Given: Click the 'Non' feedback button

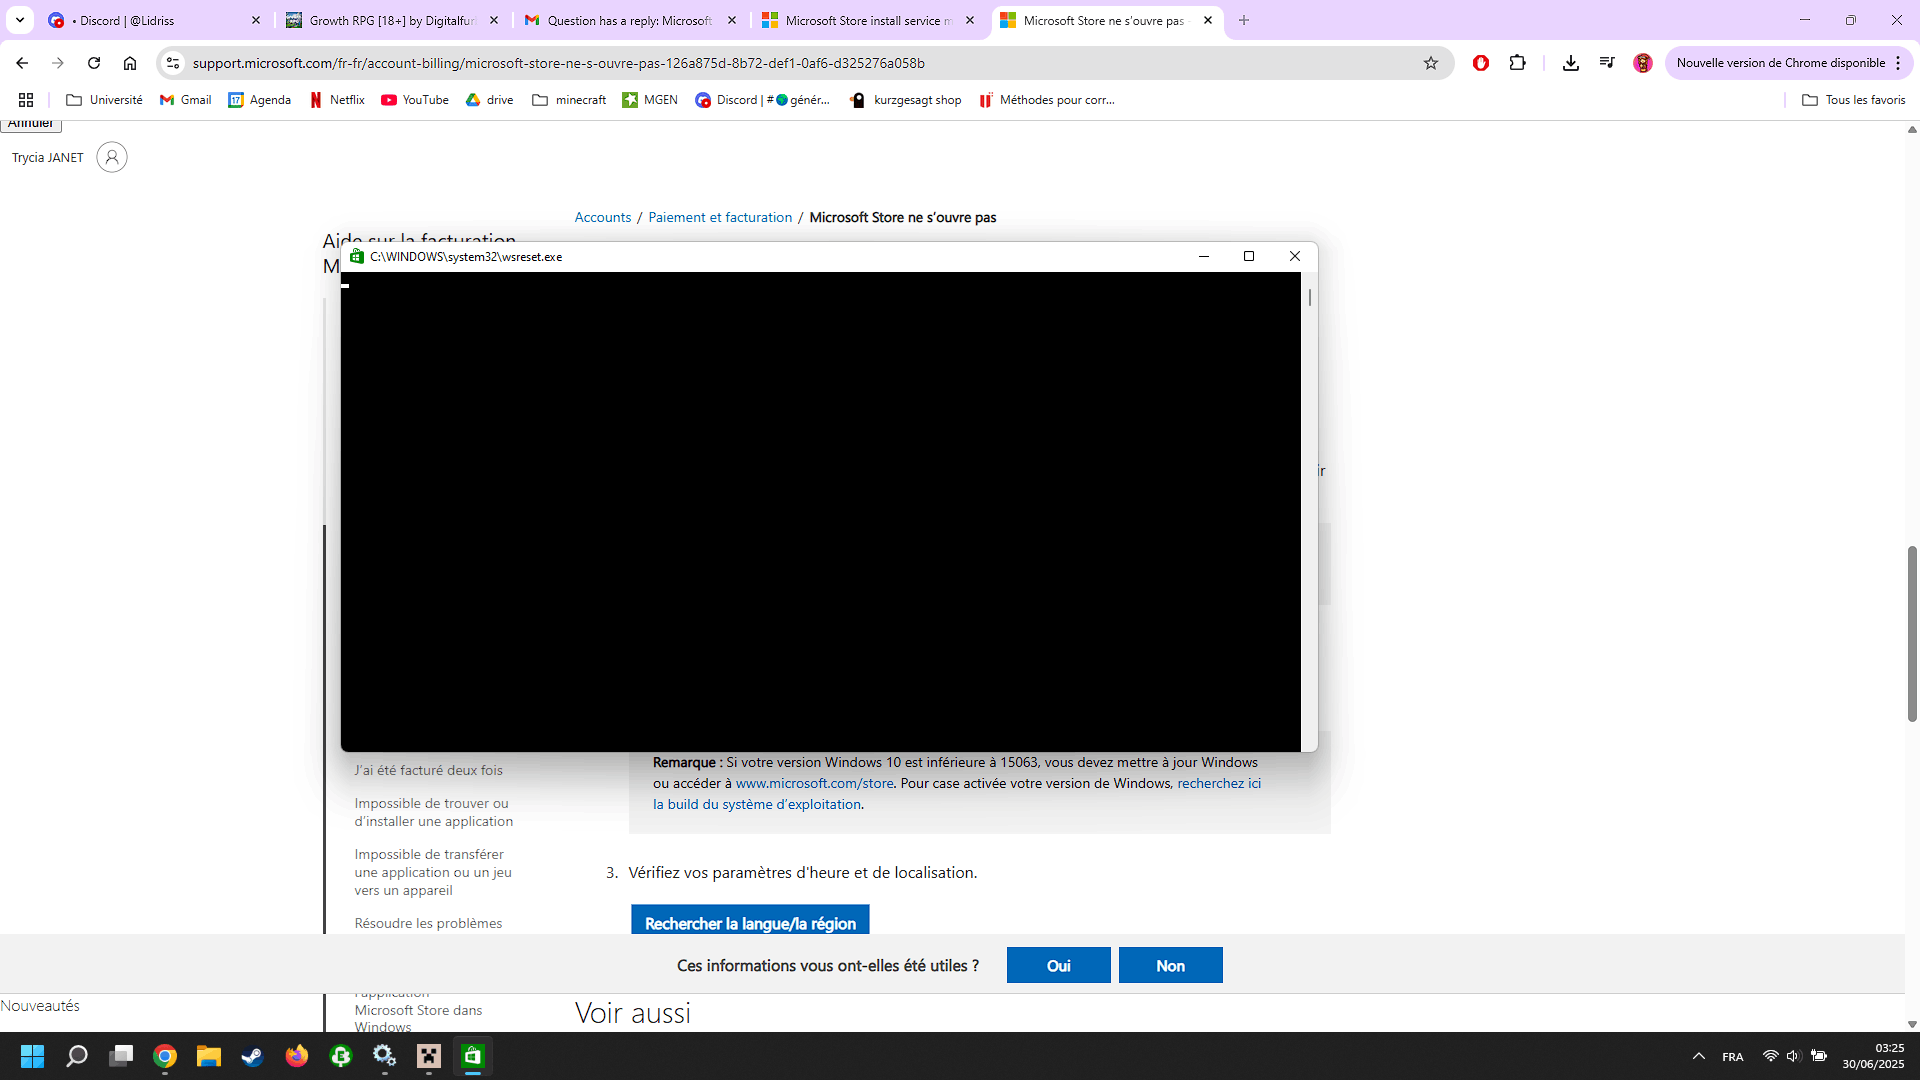Looking at the screenshot, I should coord(1170,965).
